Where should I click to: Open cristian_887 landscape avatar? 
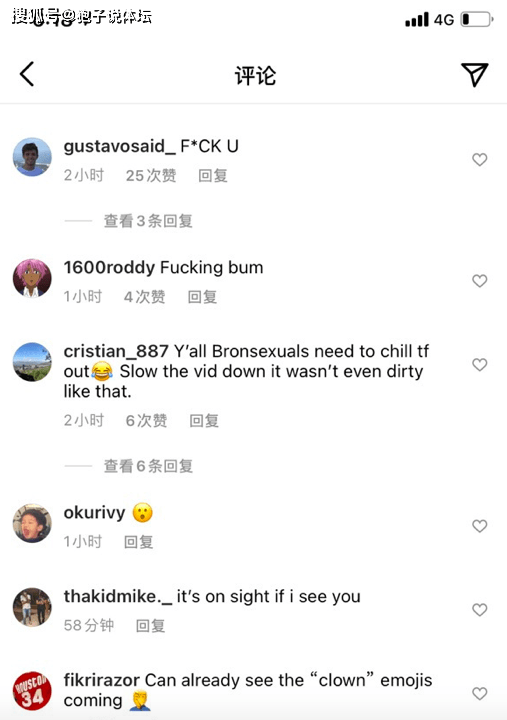click(32, 362)
